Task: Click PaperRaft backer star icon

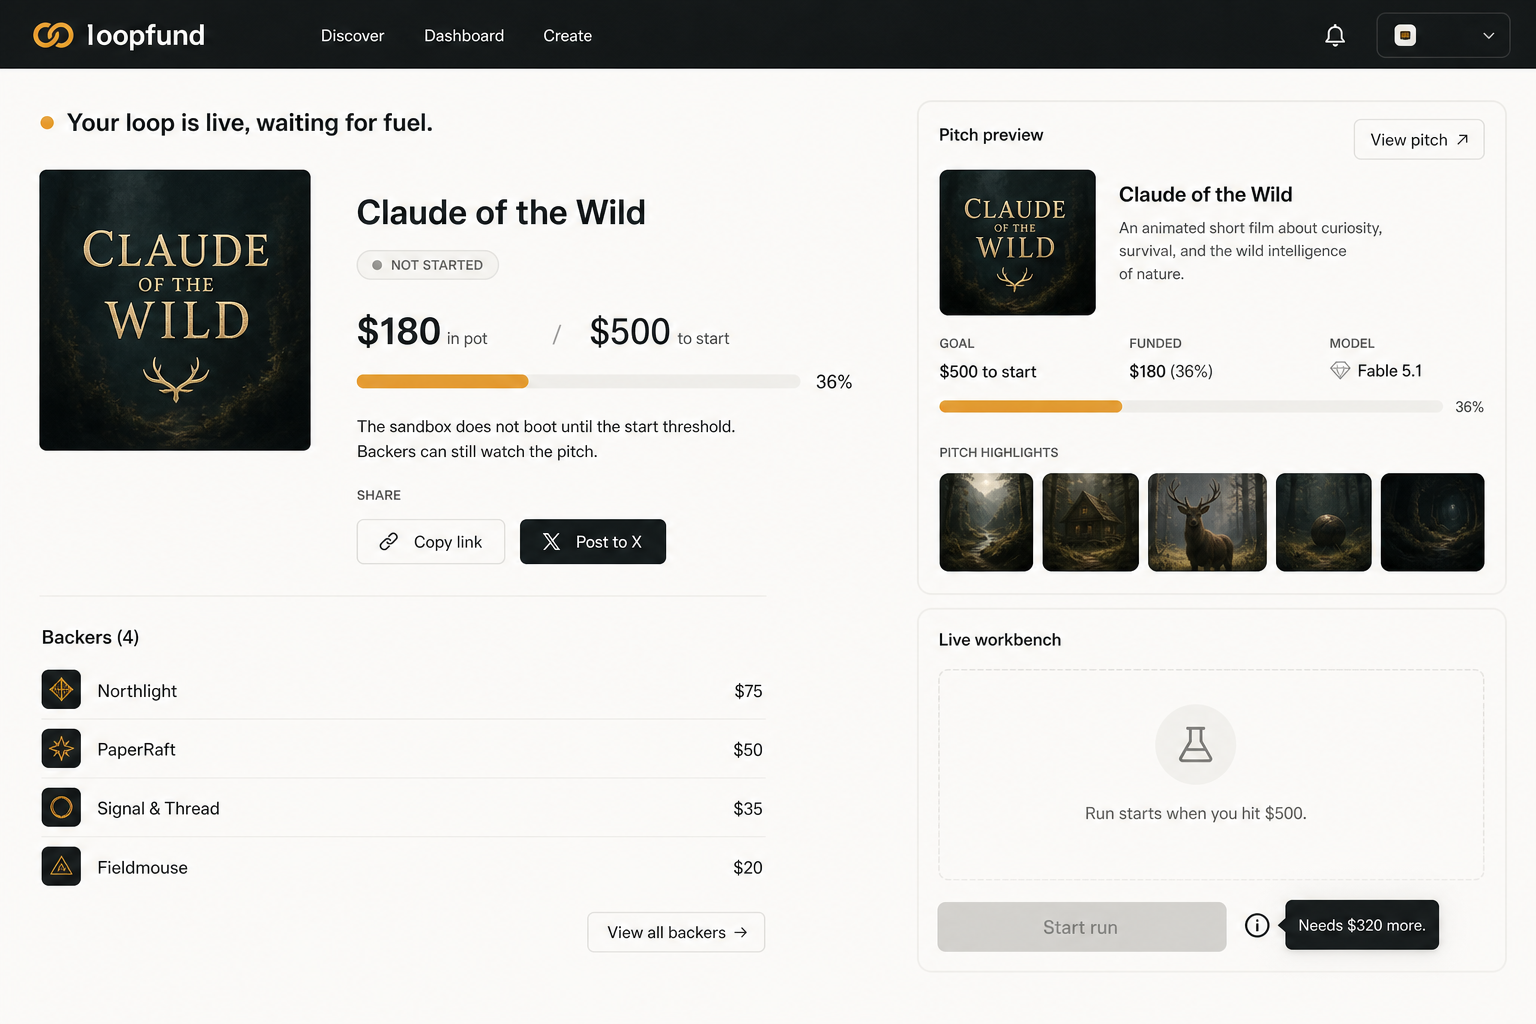Action: (x=61, y=748)
